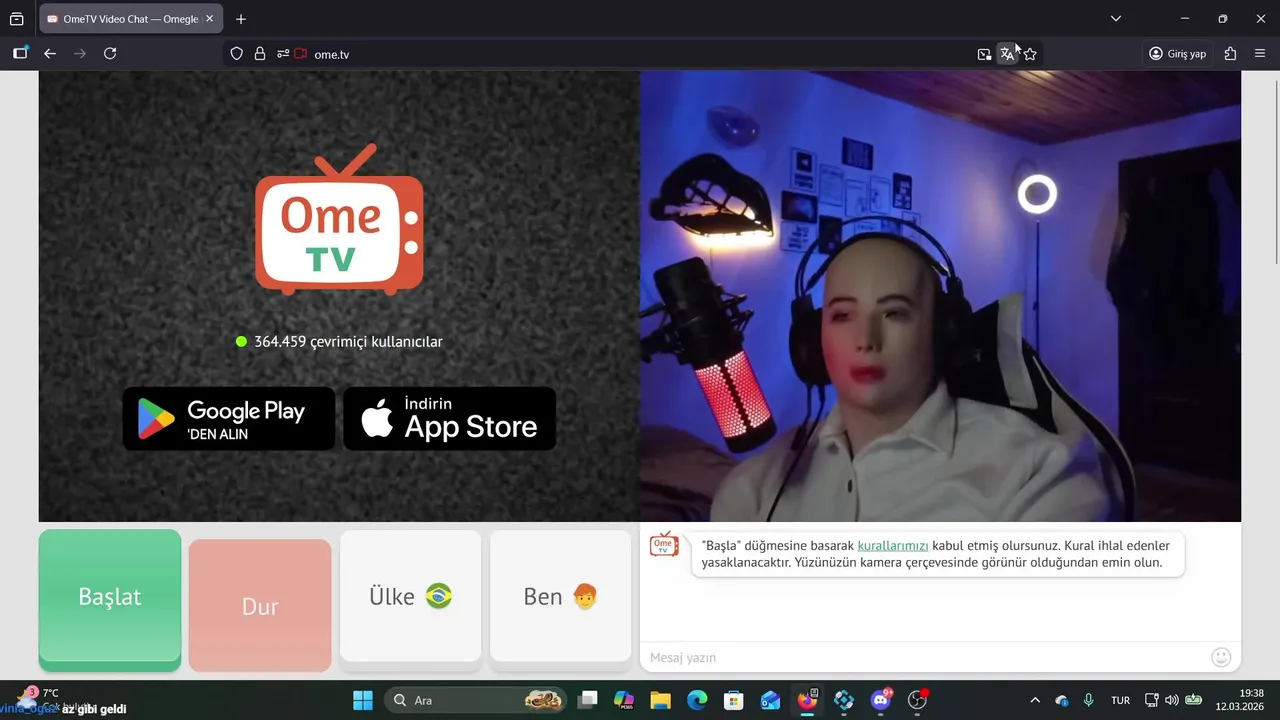Click the 364.459 çevrimiçi kullanıcılar text
The height and width of the screenshot is (720, 1280).
(x=348, y=342)
